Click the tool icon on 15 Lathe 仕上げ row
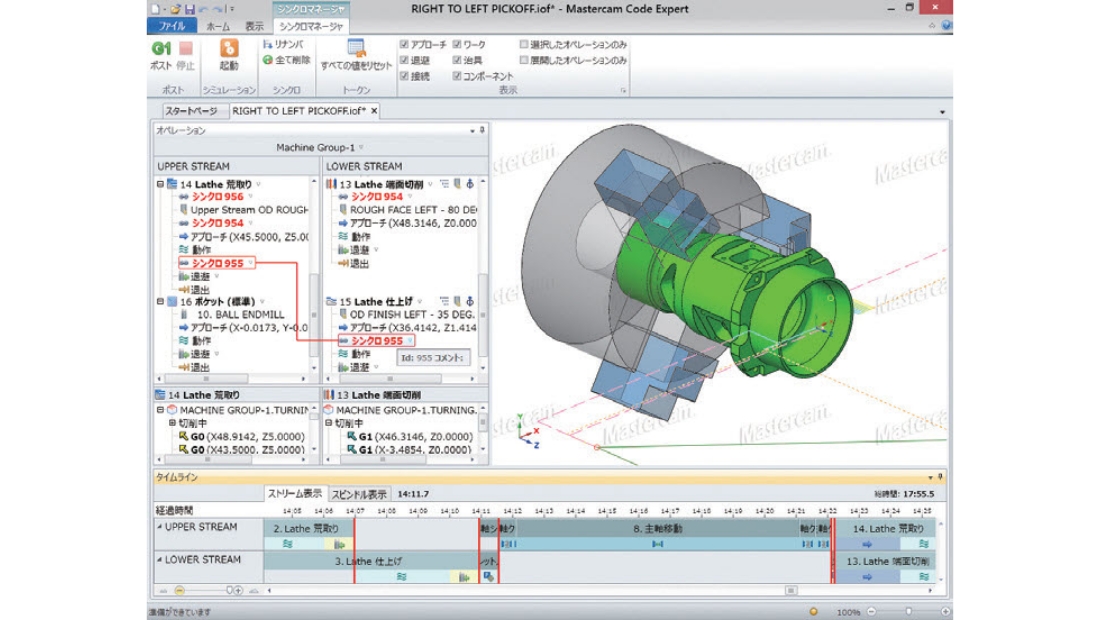The width and height of the screenshot is (1100, 620). (x=457, y=302)
